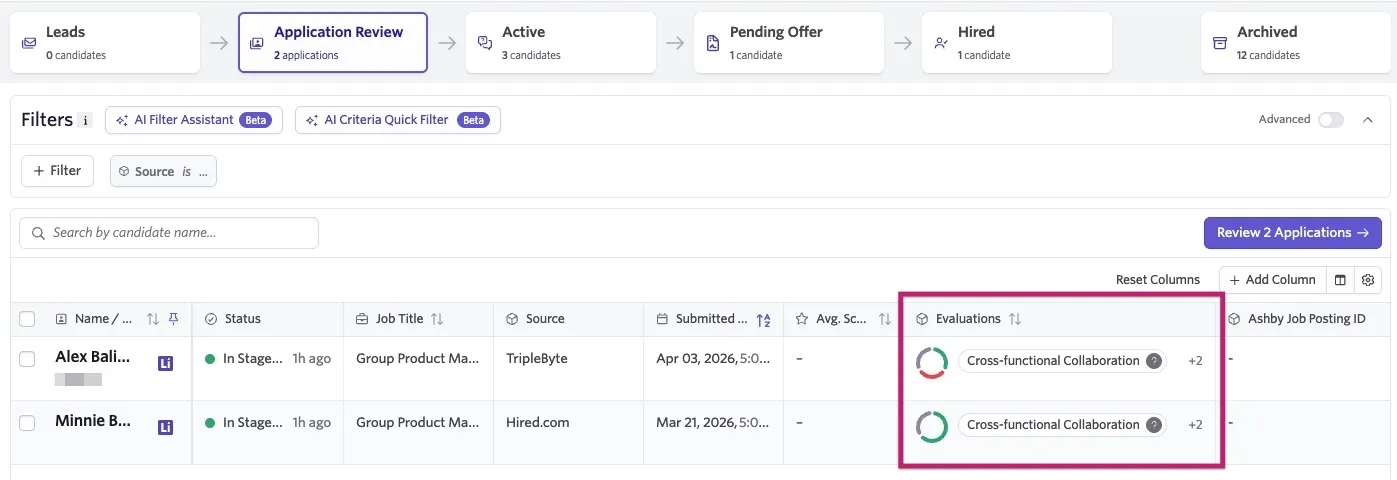
Task: Click Alex Bali's Cross-functional Collaboration chip
Action: [x=1062, y=361]
